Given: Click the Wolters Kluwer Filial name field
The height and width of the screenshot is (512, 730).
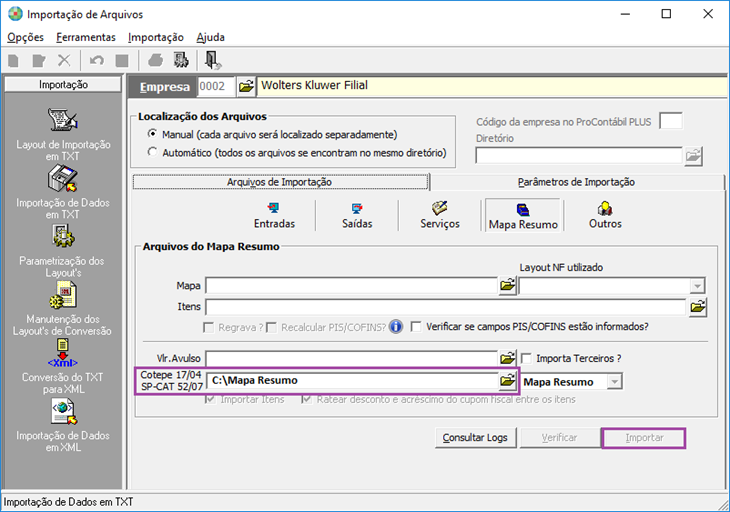Looking at the screenshot, I should click(492, 86).
